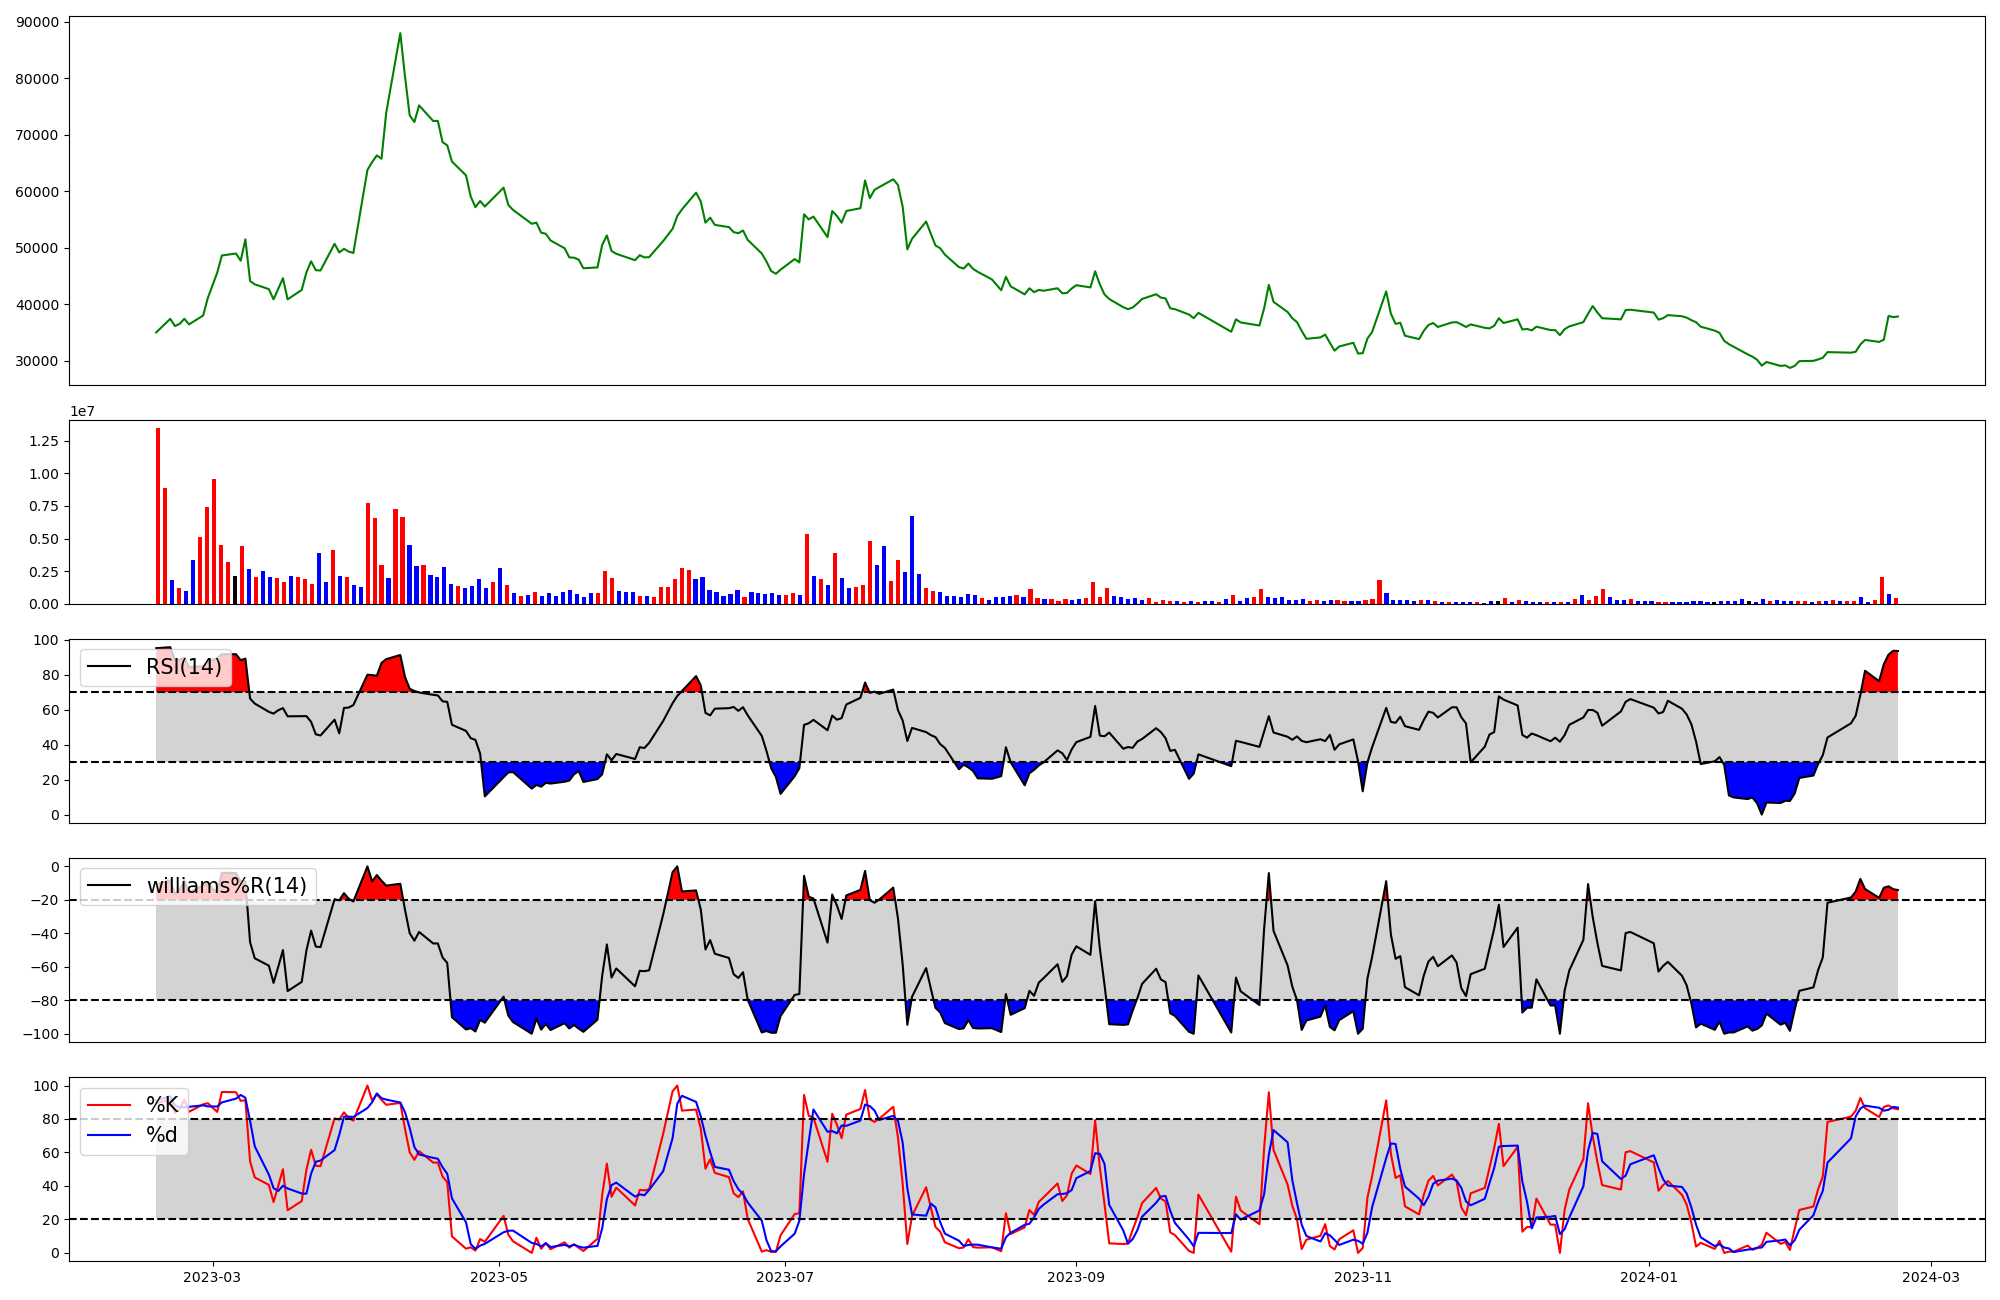Click the RSI(14) legend entry

click(183, 667)
